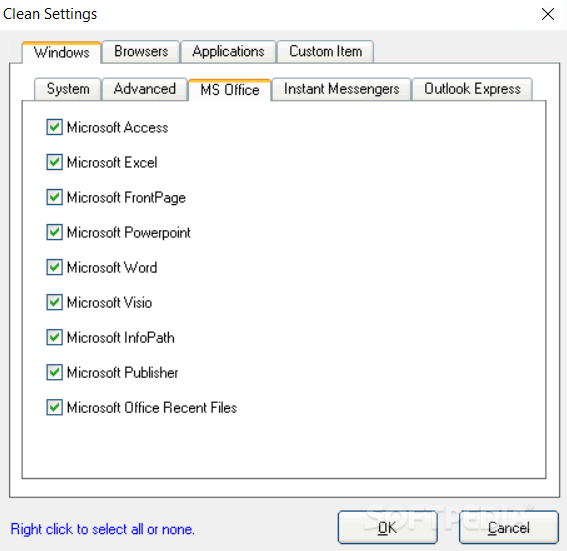The image size is (567, 551).
Task: Switch to the Browsers tab
Action: tap(141, 51)
